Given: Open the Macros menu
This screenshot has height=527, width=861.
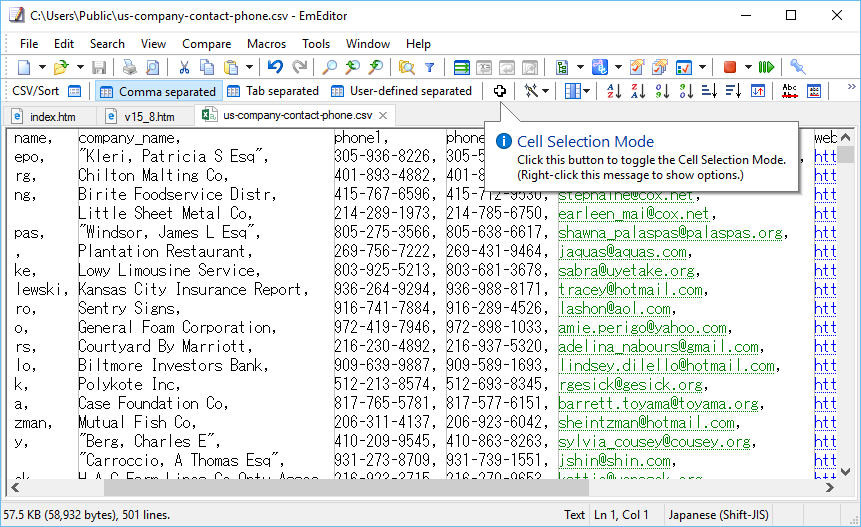Looking at the screenshot, I should click(x=266, y=44).
